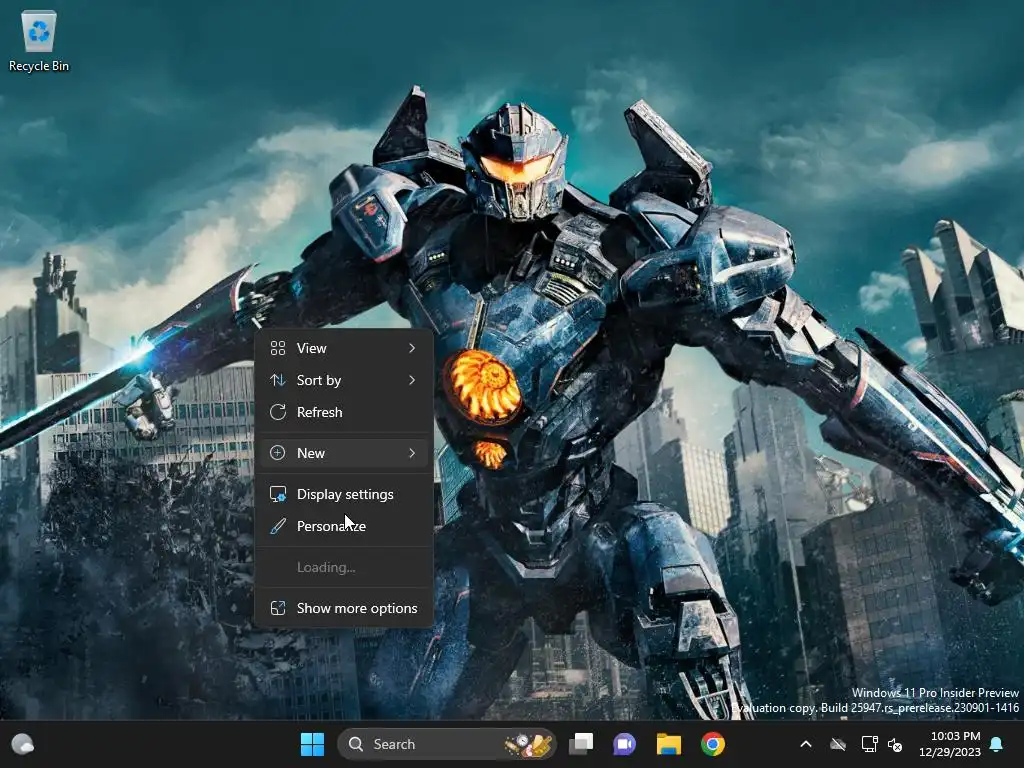Select Sort by in the context menu
The image size is (1024, 768).
pyautogui.click(x=344, y=380)
